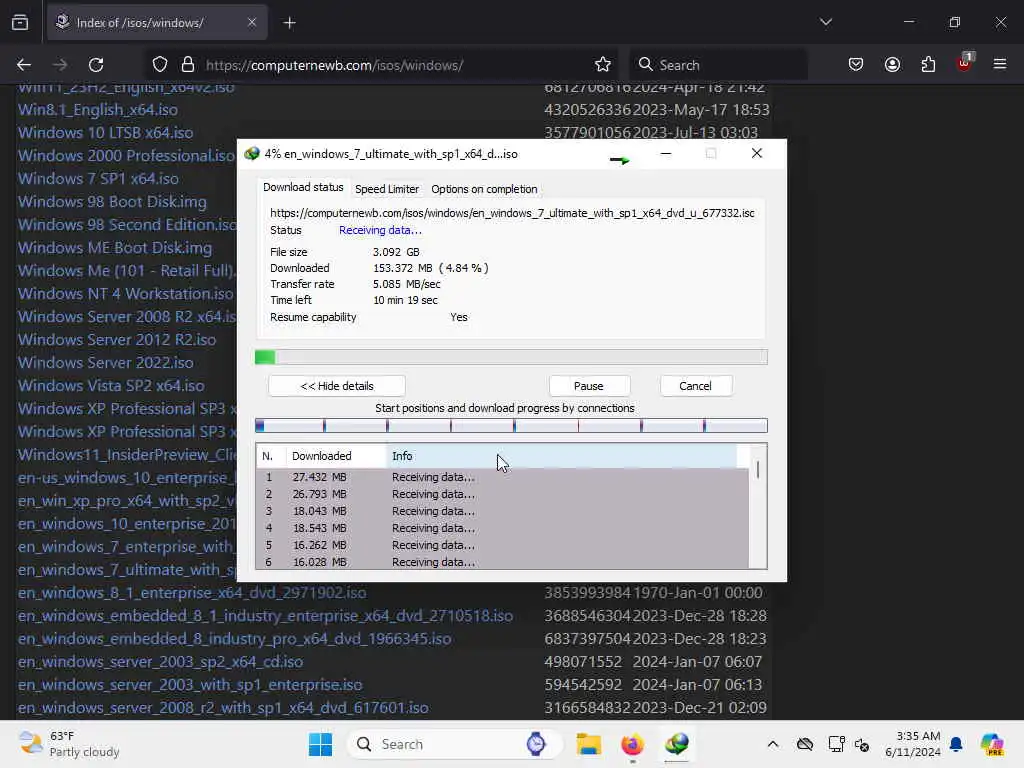Screen dimensions: 1024x768
Task: Expand the list all tabs chevron
Action: click(825, 22)
